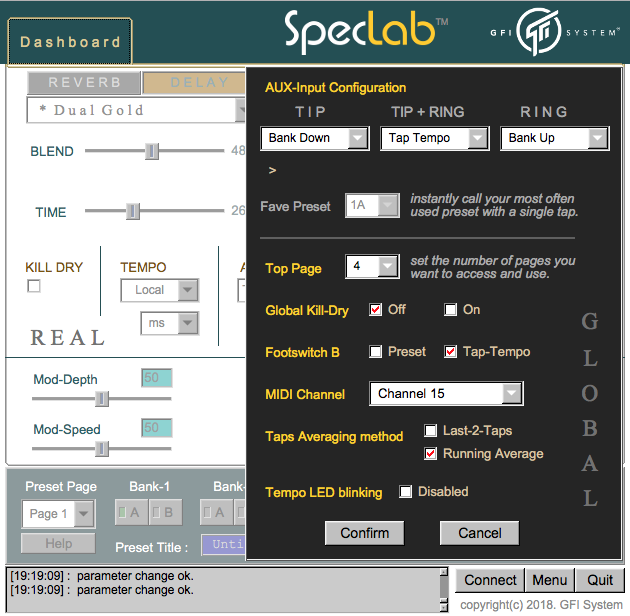This screenshot has width=630, height=616.
Task: Click the Quit button
Action: click(600, 580)
